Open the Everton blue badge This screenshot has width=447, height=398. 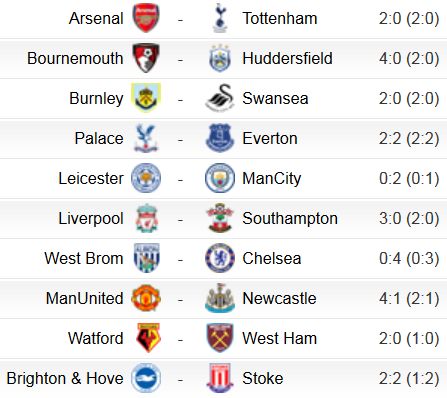[220, 138]
